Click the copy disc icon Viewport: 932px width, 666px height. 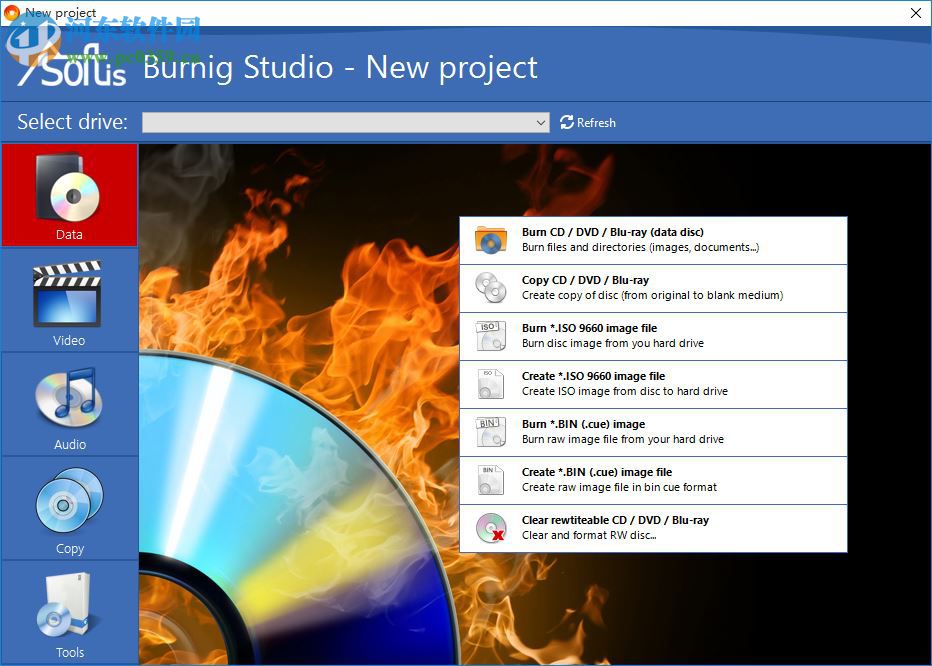(490, 287)
